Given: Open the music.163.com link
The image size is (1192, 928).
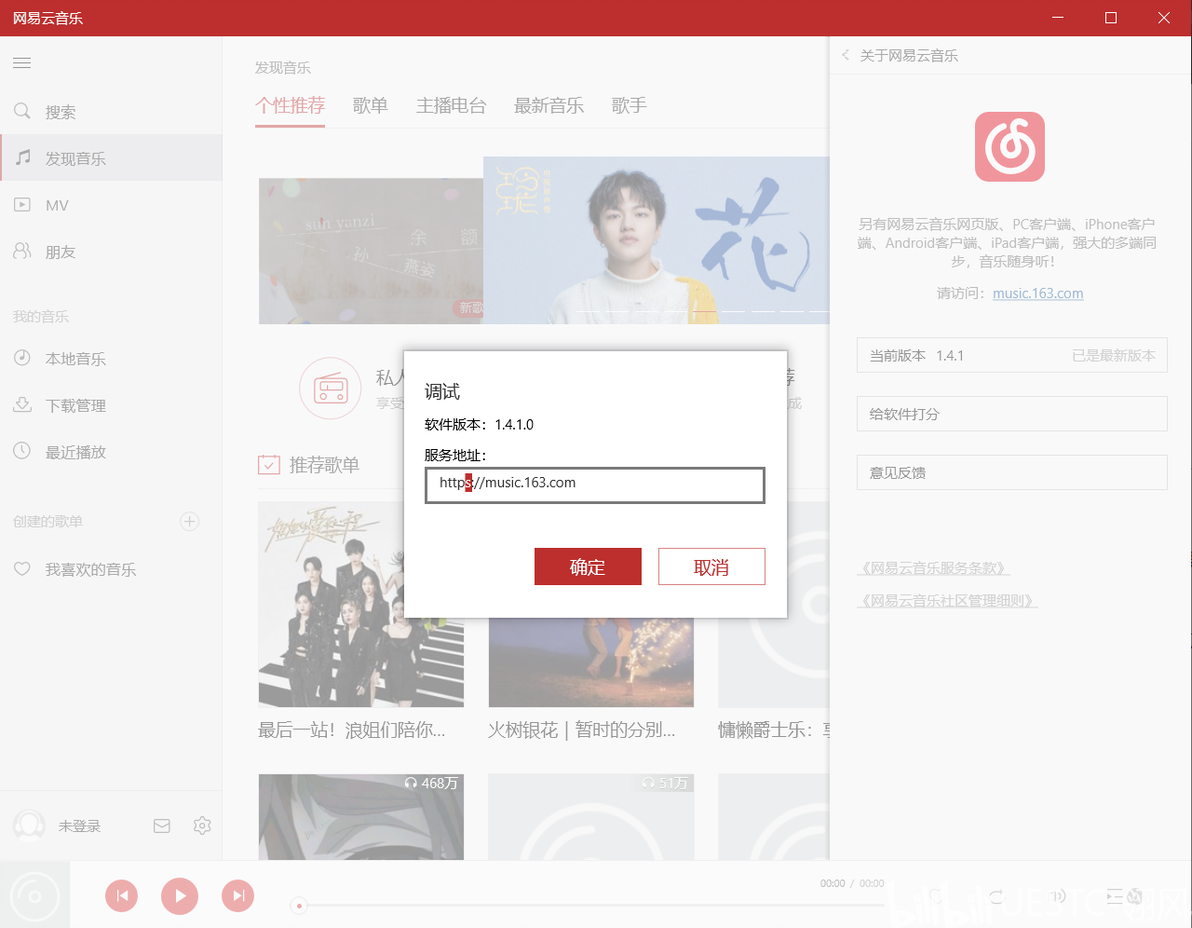Looking at the screenshot, I should pyautogui.click(x=1038, y=293).
